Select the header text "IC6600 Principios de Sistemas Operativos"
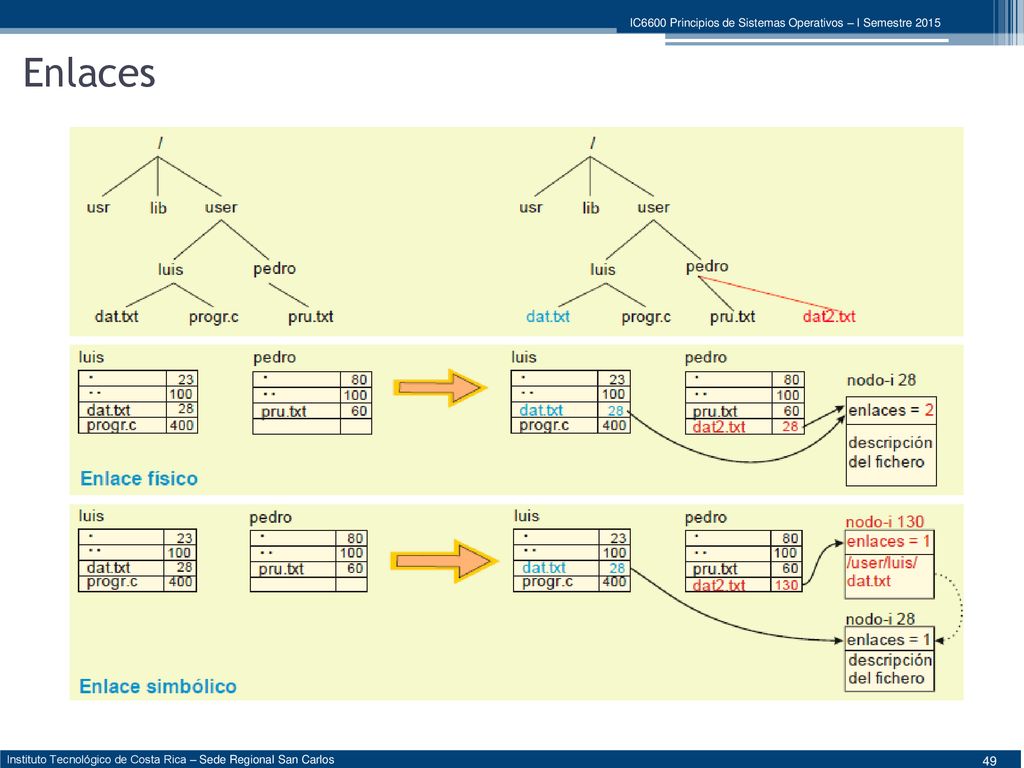Screen dimensions: 1024x768 click(x=737, y=23)
